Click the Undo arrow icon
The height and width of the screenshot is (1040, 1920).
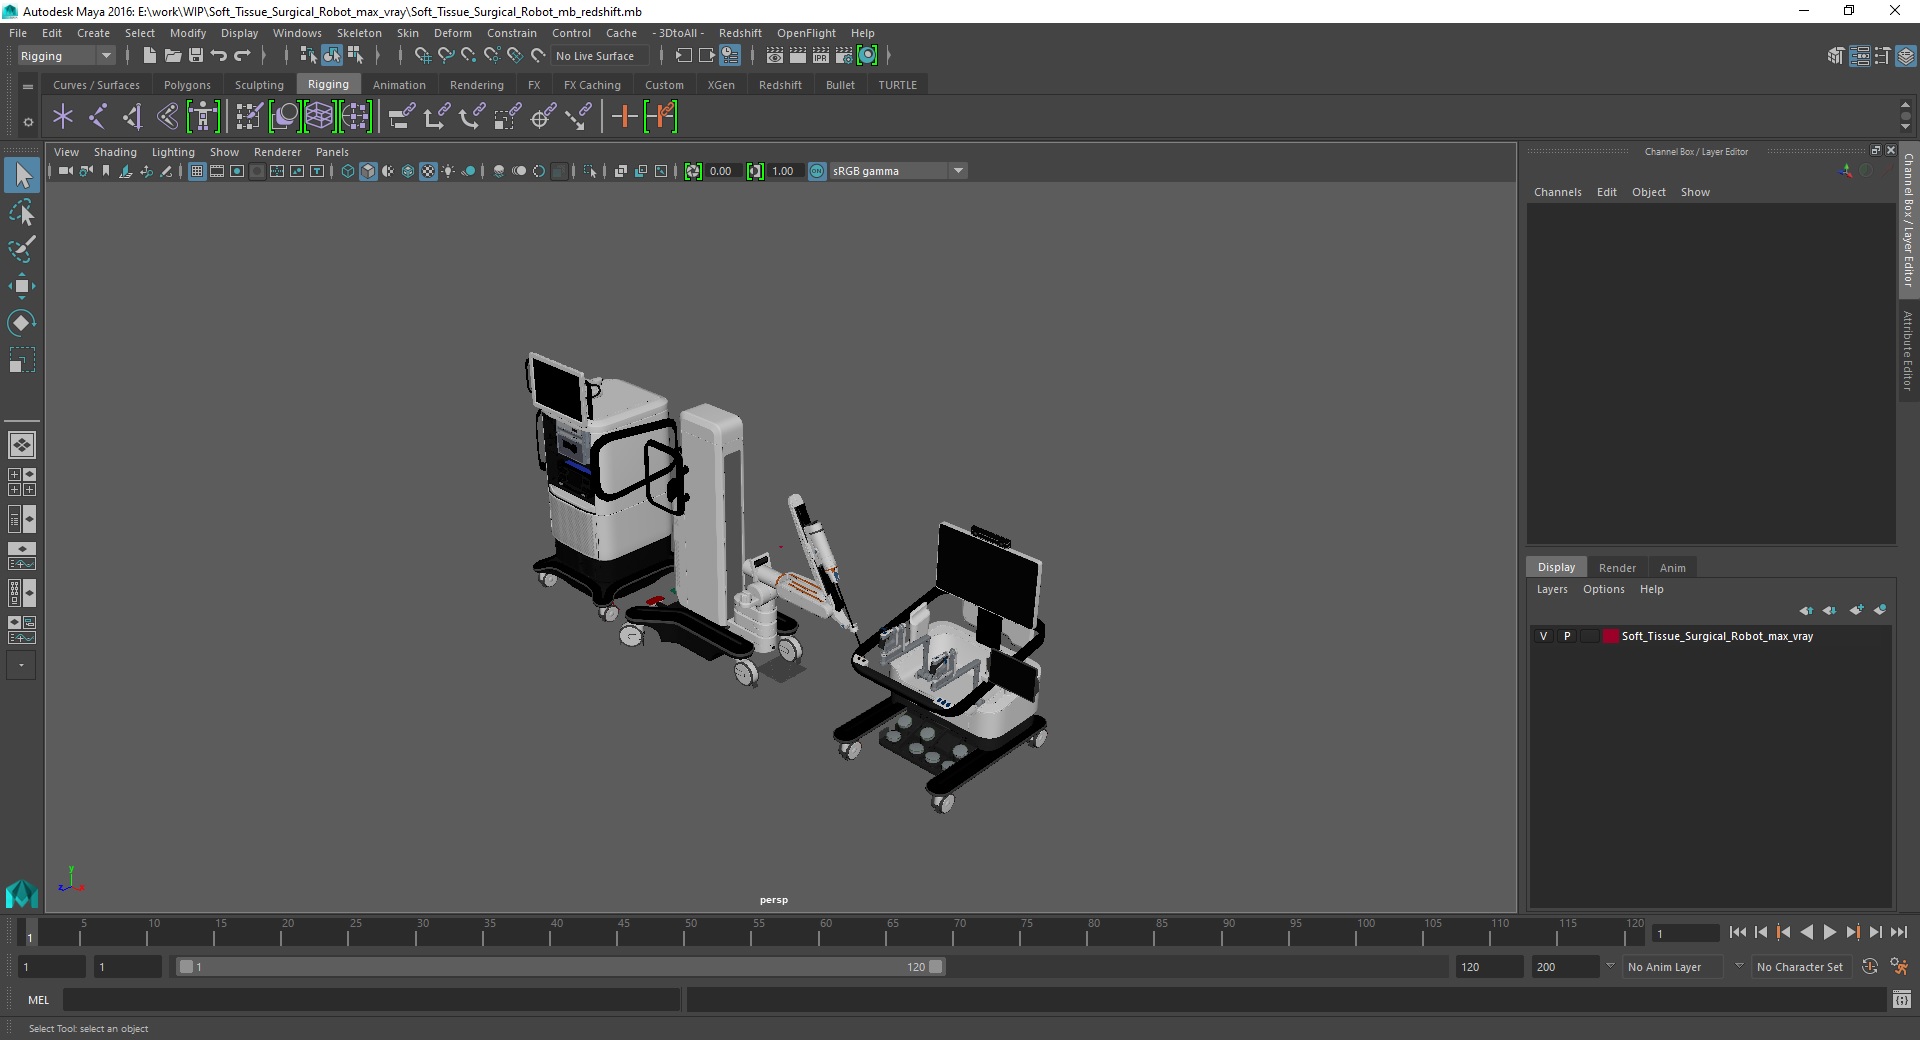[219, 56]
